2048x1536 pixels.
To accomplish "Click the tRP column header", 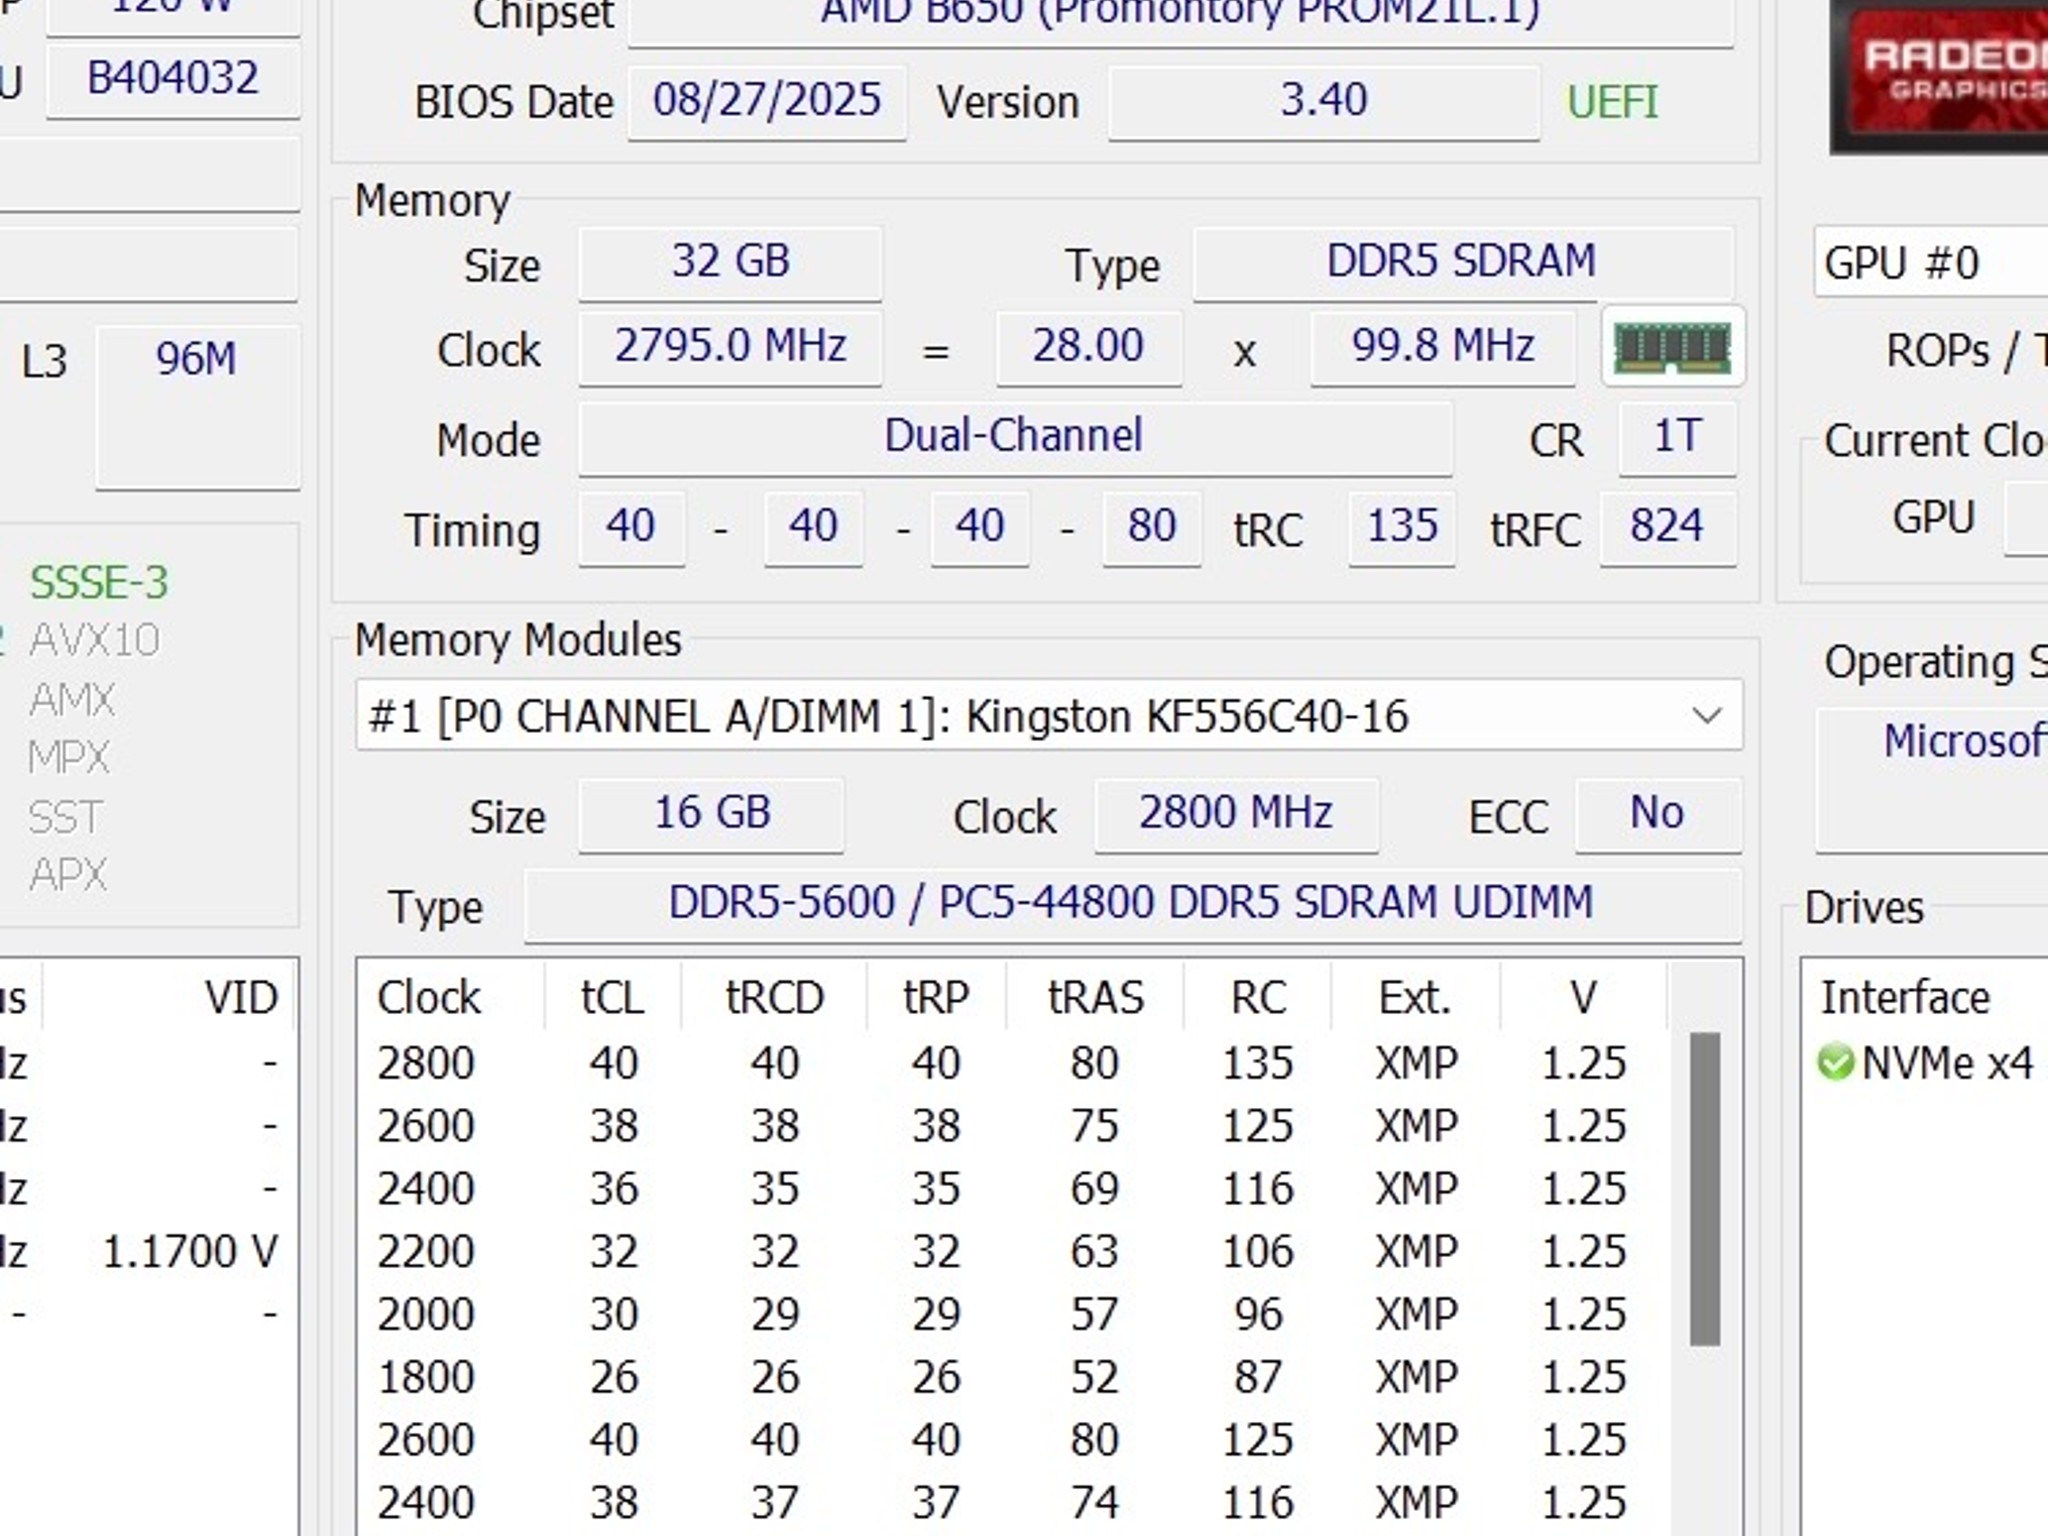I will pyautogui.click(x=936, y=998).
